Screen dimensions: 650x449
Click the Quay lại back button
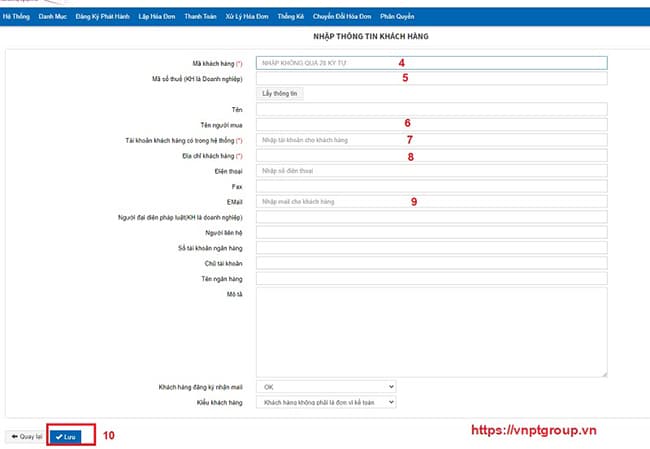coord(25,436)
